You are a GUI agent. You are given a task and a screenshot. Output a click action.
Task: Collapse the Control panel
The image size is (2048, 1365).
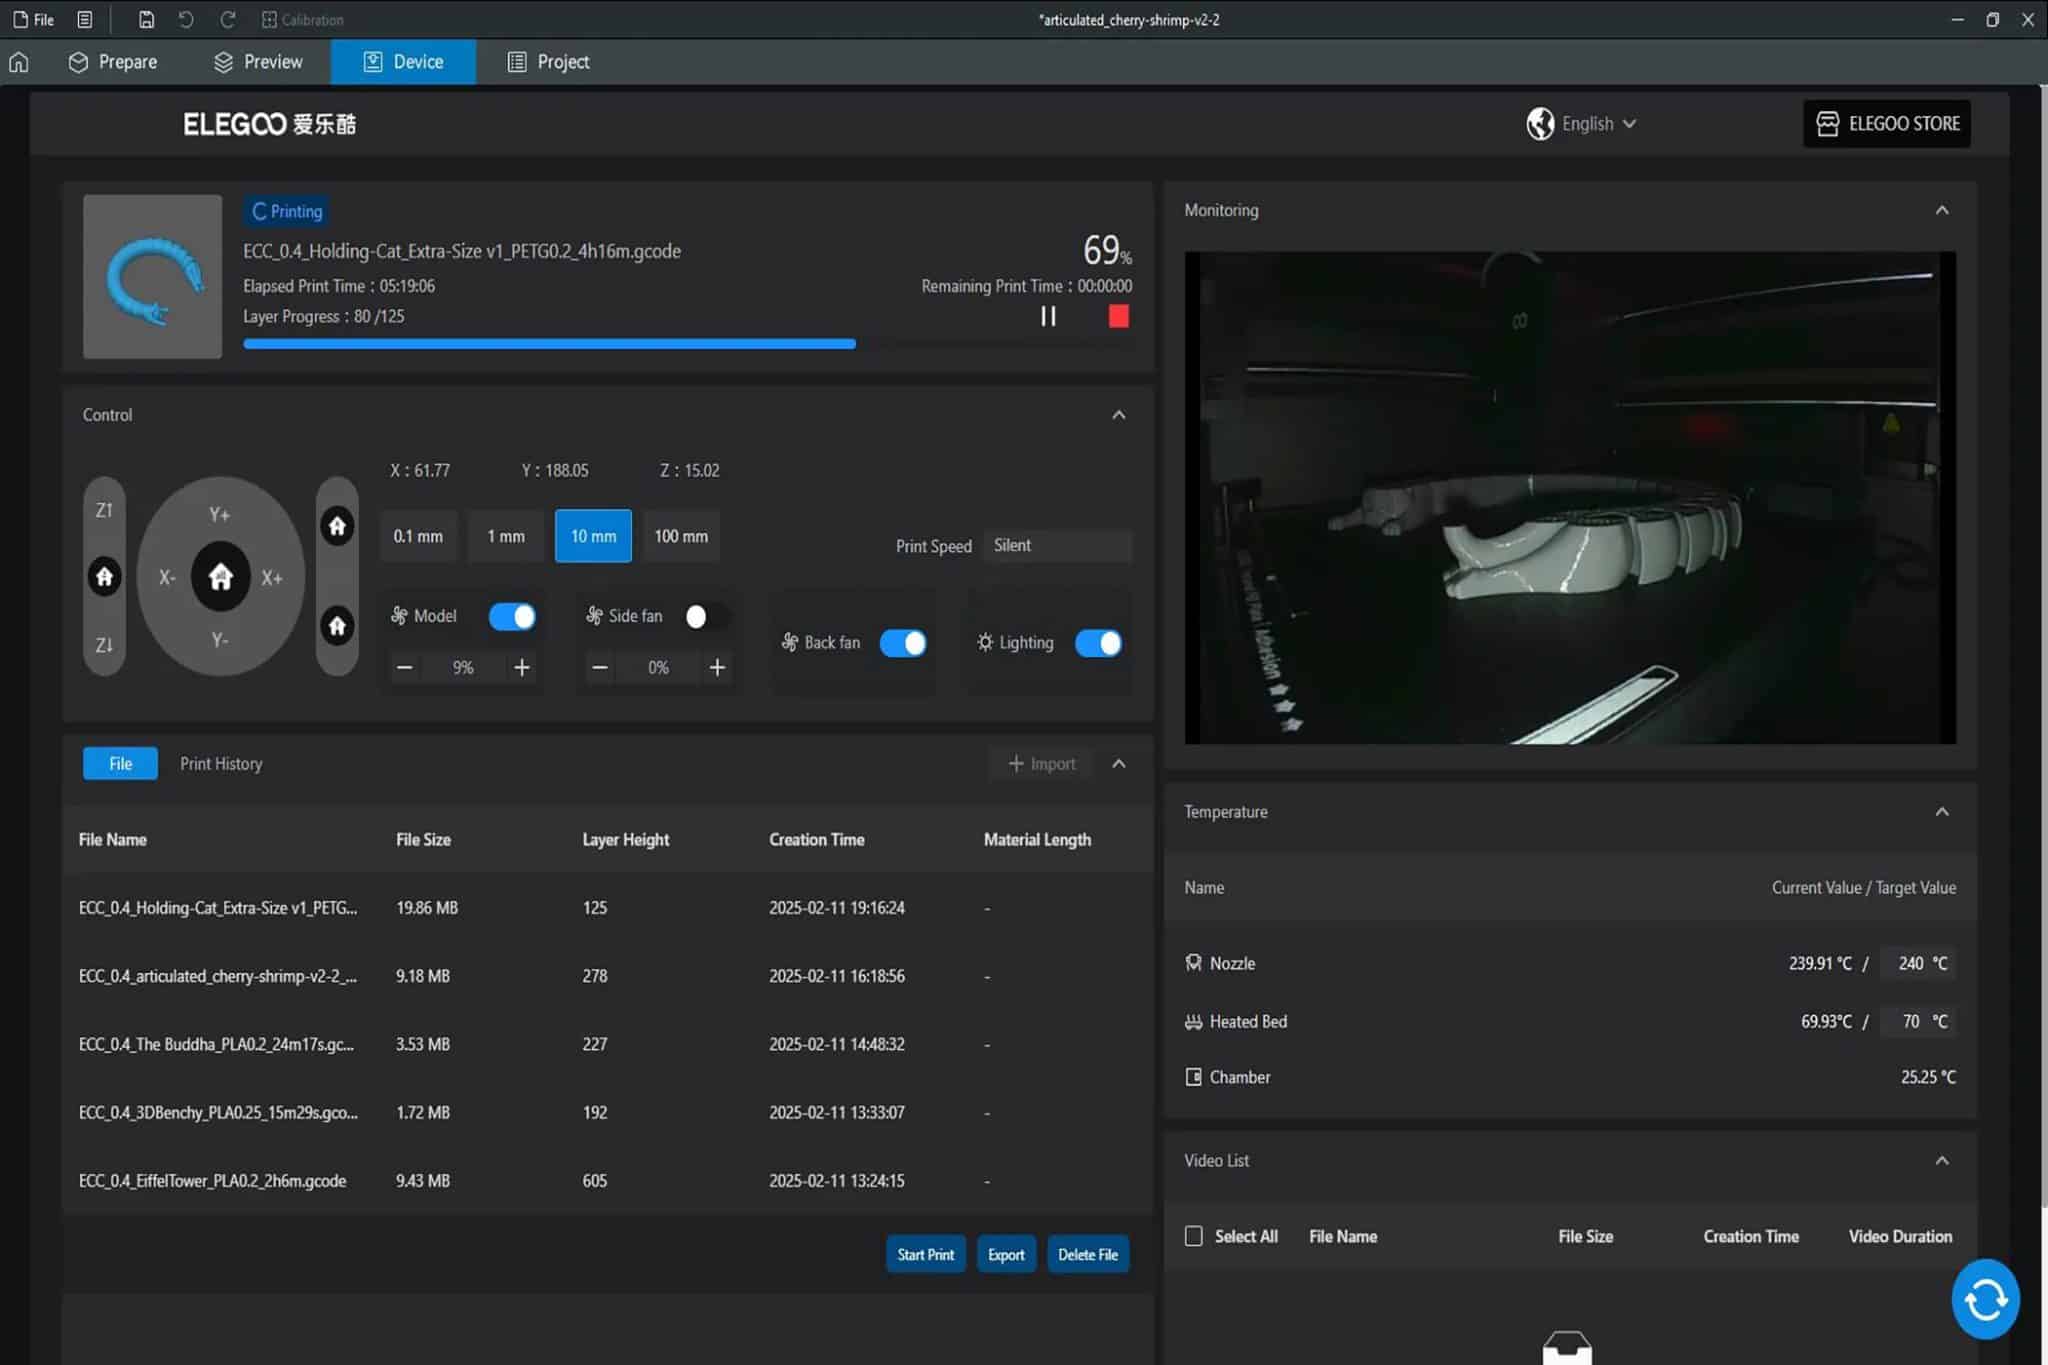pyautogui.click(x=1118, y=414)
